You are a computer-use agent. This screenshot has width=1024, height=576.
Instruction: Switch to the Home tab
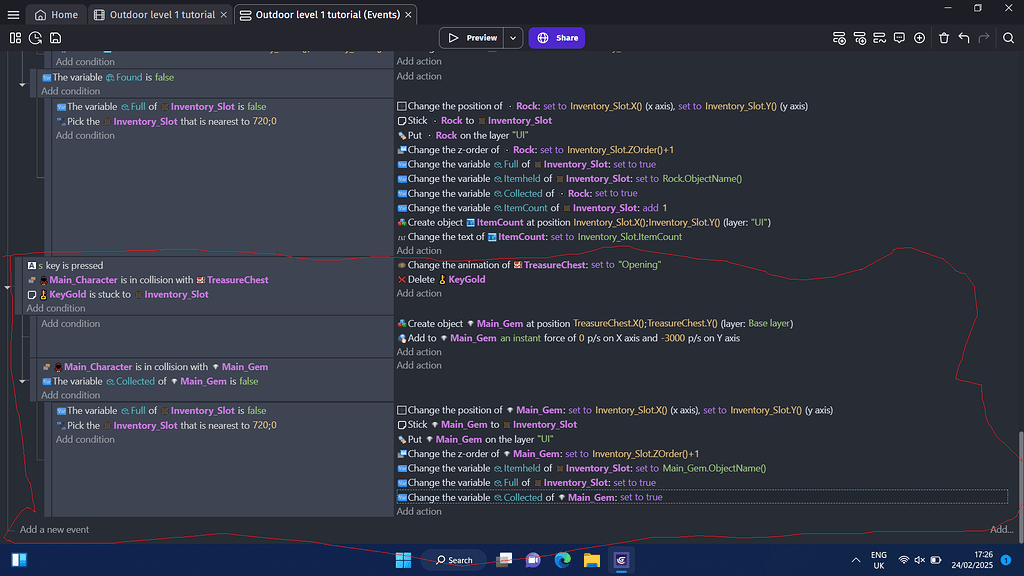click(56, 14)
